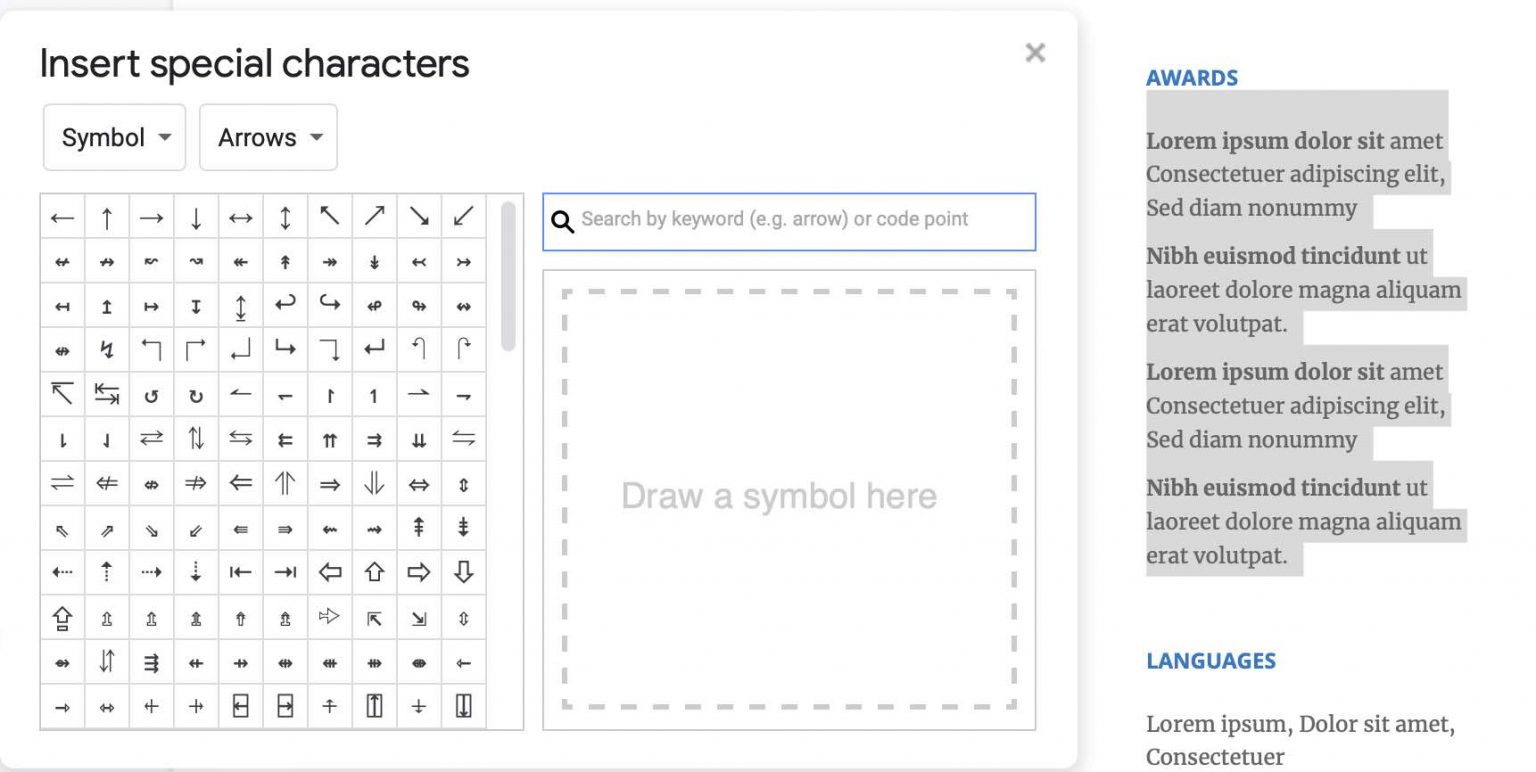
Task: Insert the anticlockwise open circle arrow
Action: [x=151, y=396]
